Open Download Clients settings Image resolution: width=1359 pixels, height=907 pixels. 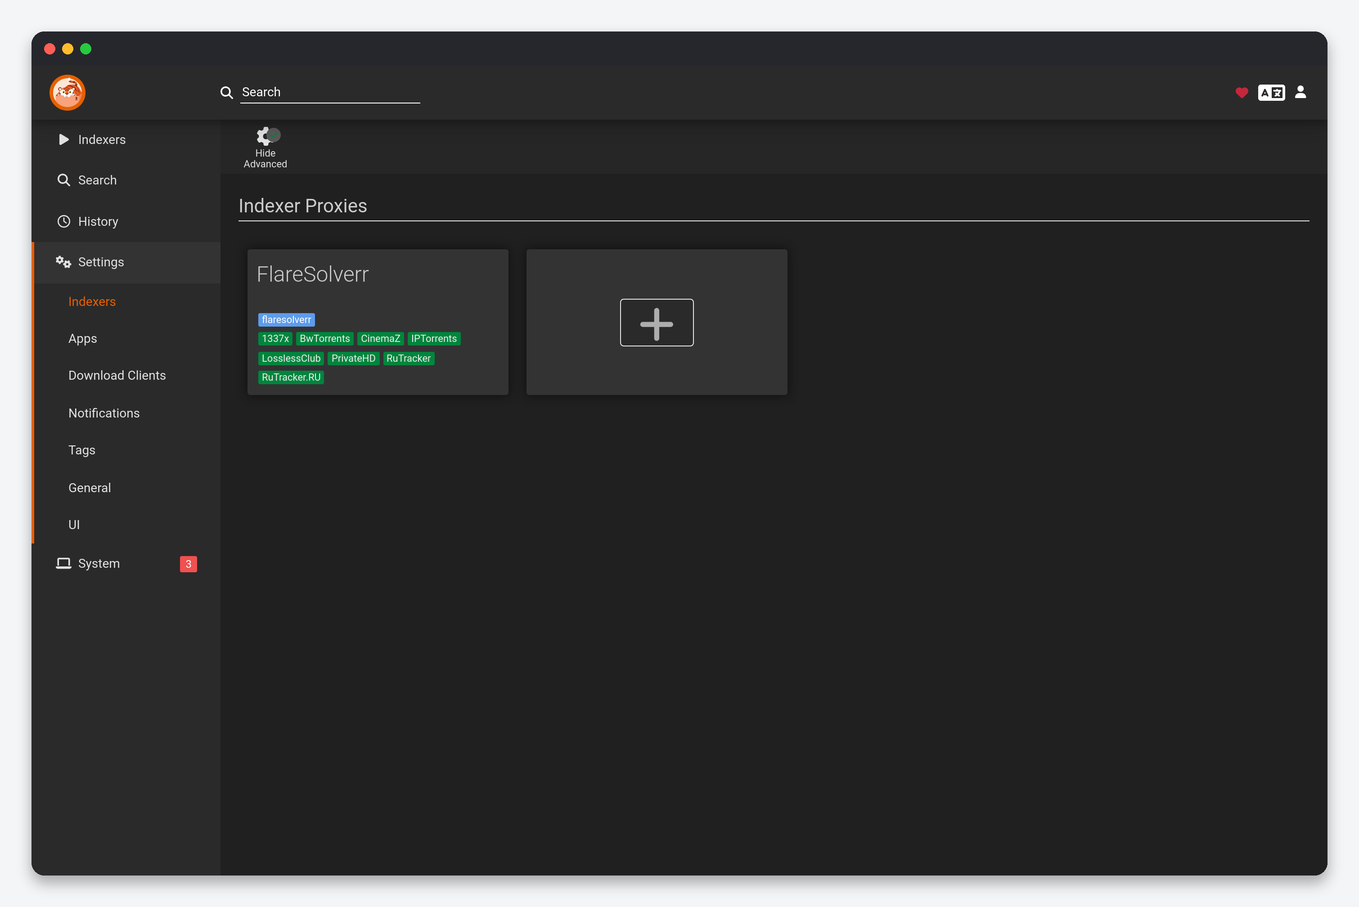coord(117,376)
